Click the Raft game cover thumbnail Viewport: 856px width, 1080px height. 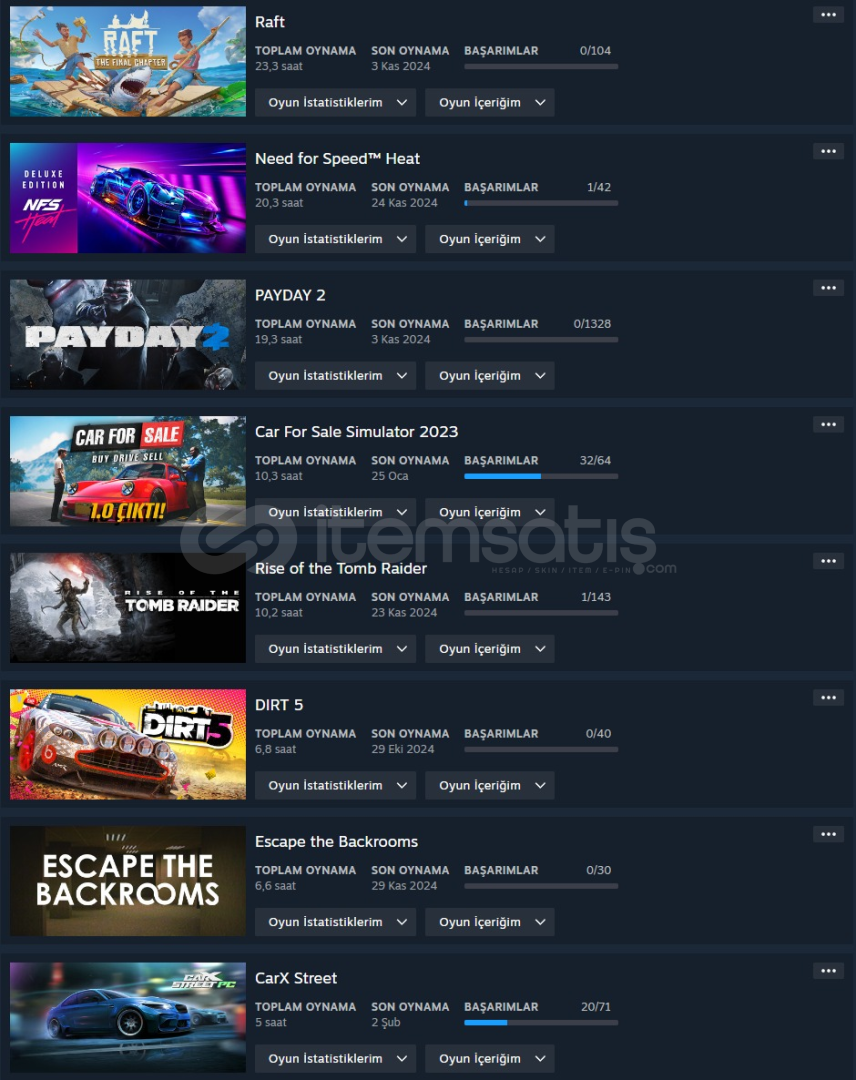tap(127, 61)
